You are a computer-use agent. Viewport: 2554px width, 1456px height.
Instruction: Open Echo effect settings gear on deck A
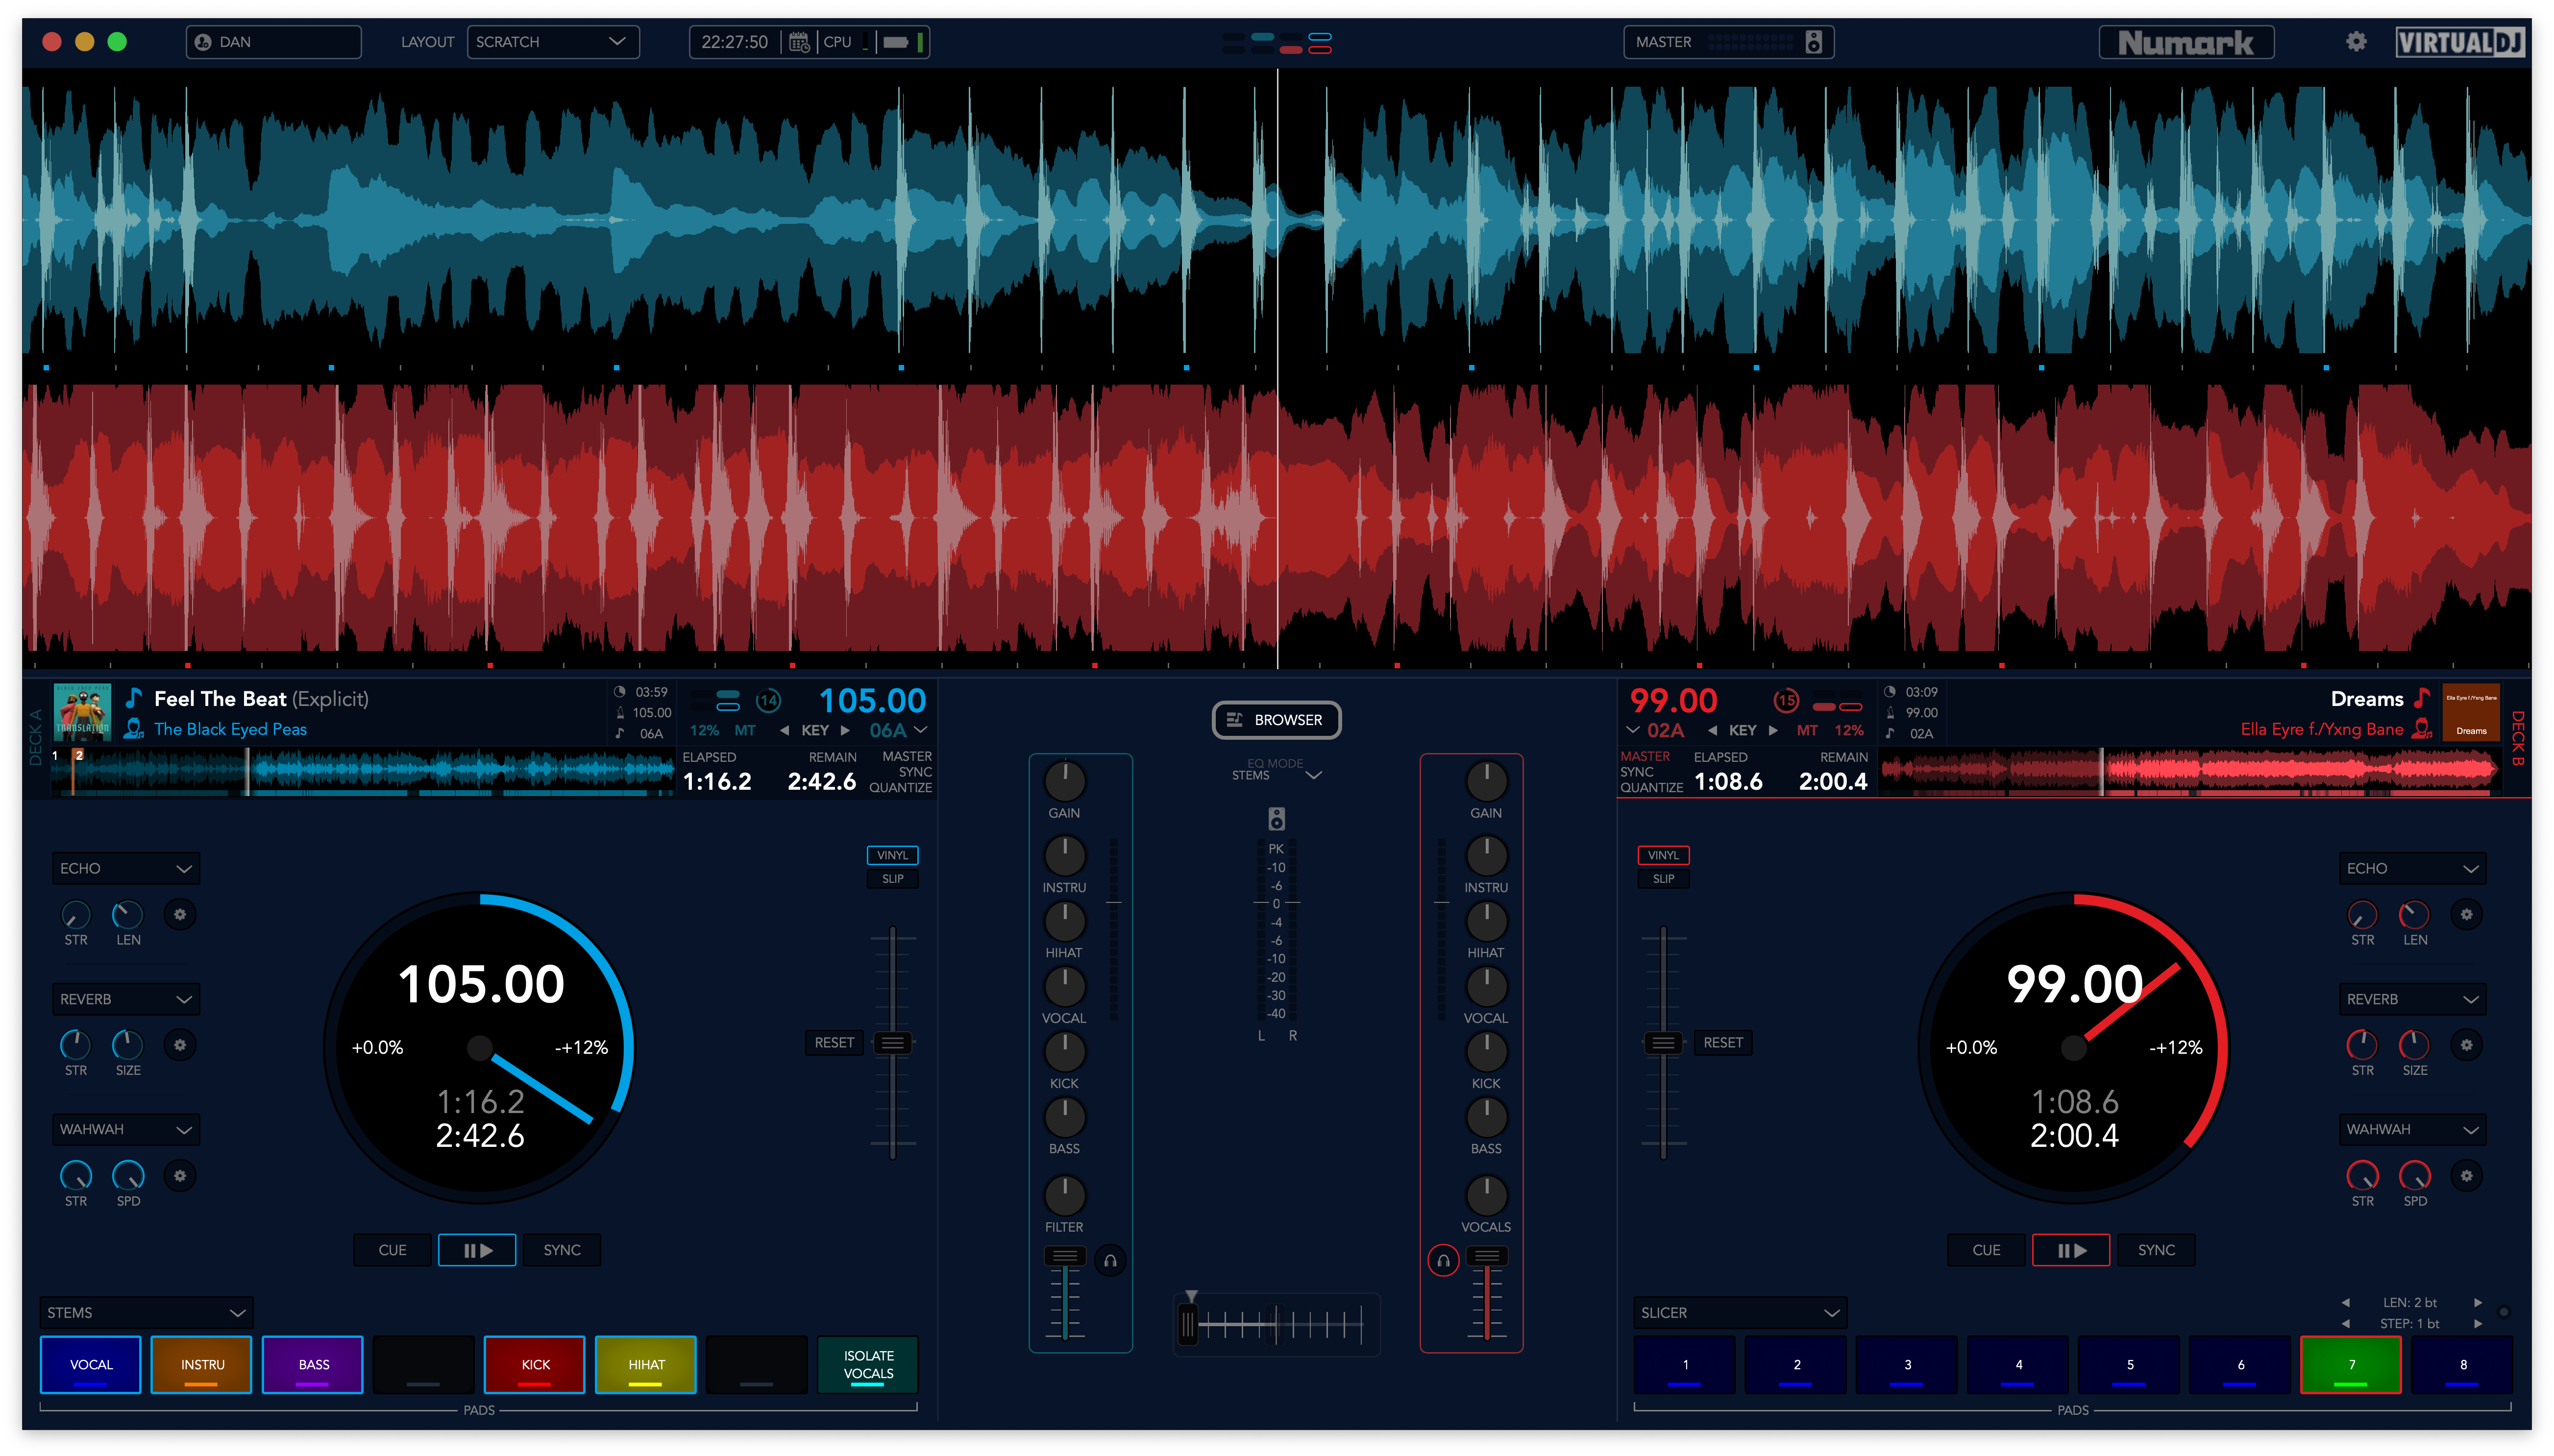pos(180,914)
